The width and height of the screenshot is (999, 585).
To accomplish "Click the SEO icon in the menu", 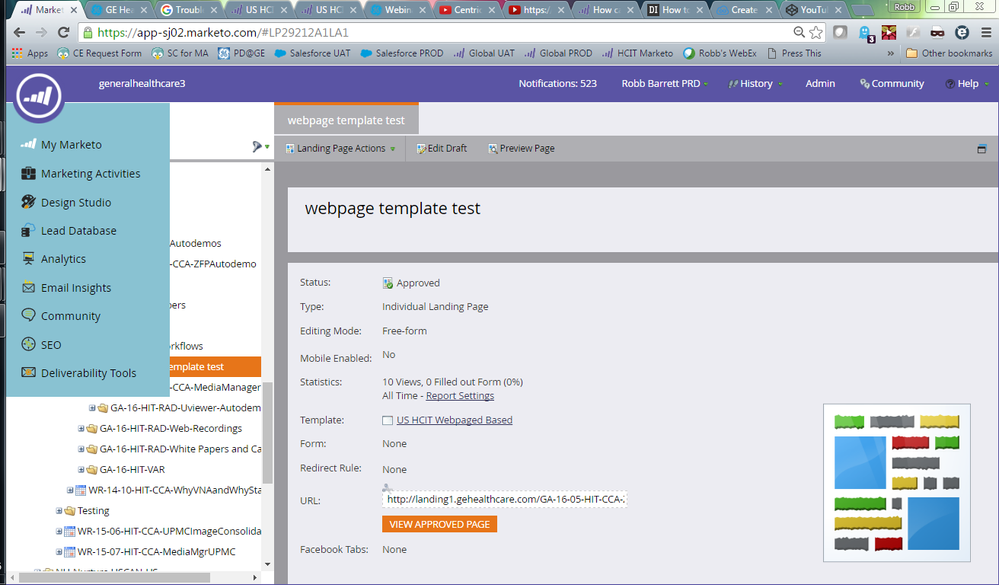I will click(28, 344).
